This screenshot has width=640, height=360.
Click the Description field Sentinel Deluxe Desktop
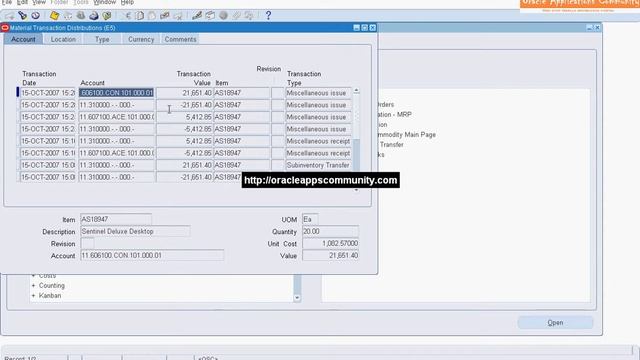tap(135, 231)
